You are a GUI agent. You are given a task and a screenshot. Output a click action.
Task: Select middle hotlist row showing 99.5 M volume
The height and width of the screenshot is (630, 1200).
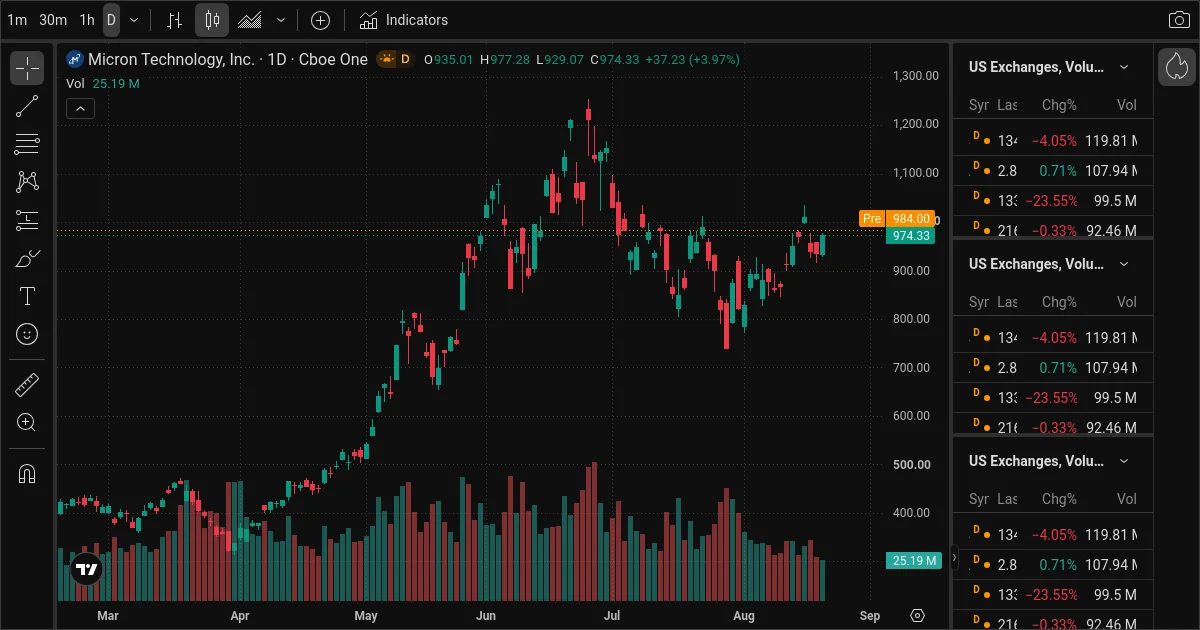click(x=1053, y=398)
